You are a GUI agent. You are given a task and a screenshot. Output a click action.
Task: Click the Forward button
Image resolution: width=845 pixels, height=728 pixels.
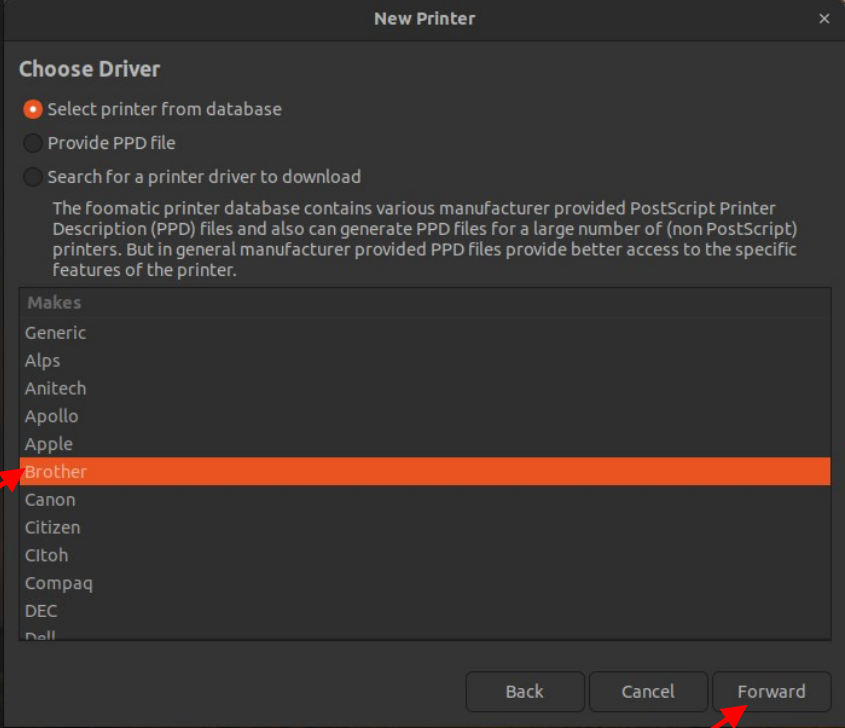pyautogui.click(x=771, y=691)
